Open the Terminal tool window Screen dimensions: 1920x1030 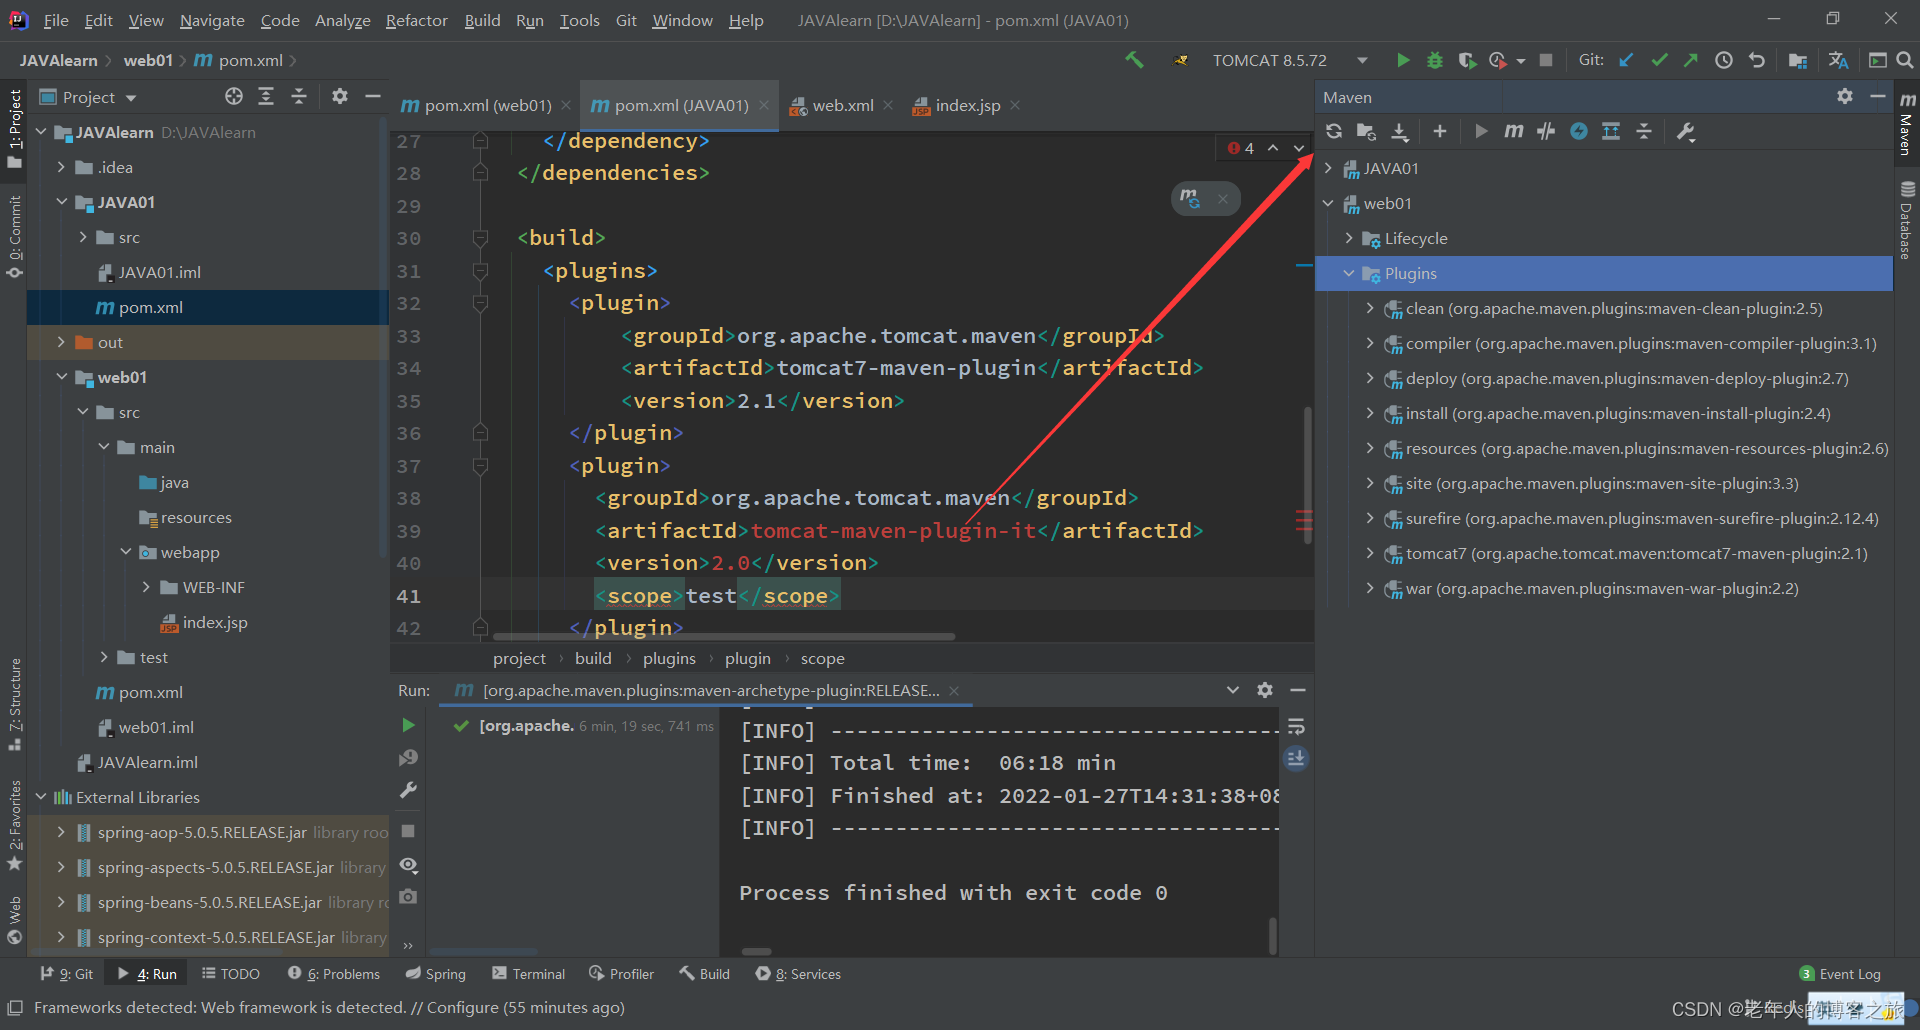point(528,974)
